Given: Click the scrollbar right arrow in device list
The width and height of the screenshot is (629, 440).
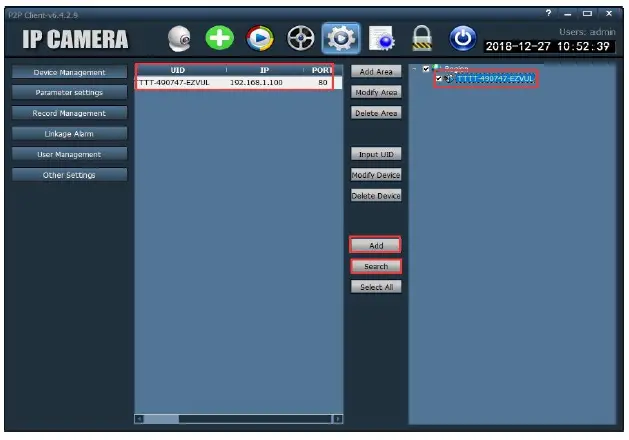Looking at the screenshot, I should (x=338, y=419).
